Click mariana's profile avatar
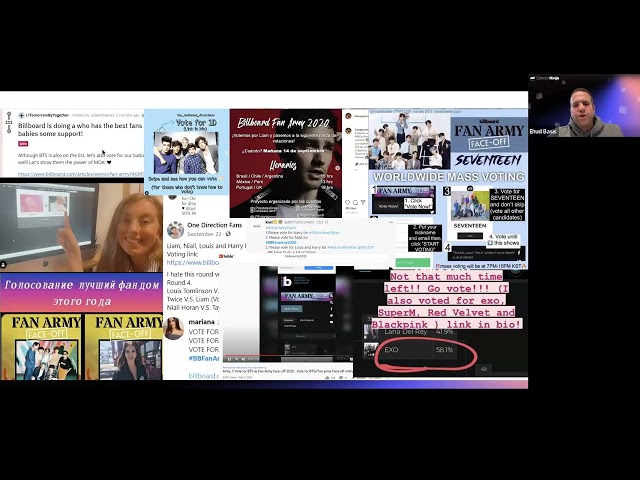The image size is (640, 480). pyautogui.click(x=173, y=328)
